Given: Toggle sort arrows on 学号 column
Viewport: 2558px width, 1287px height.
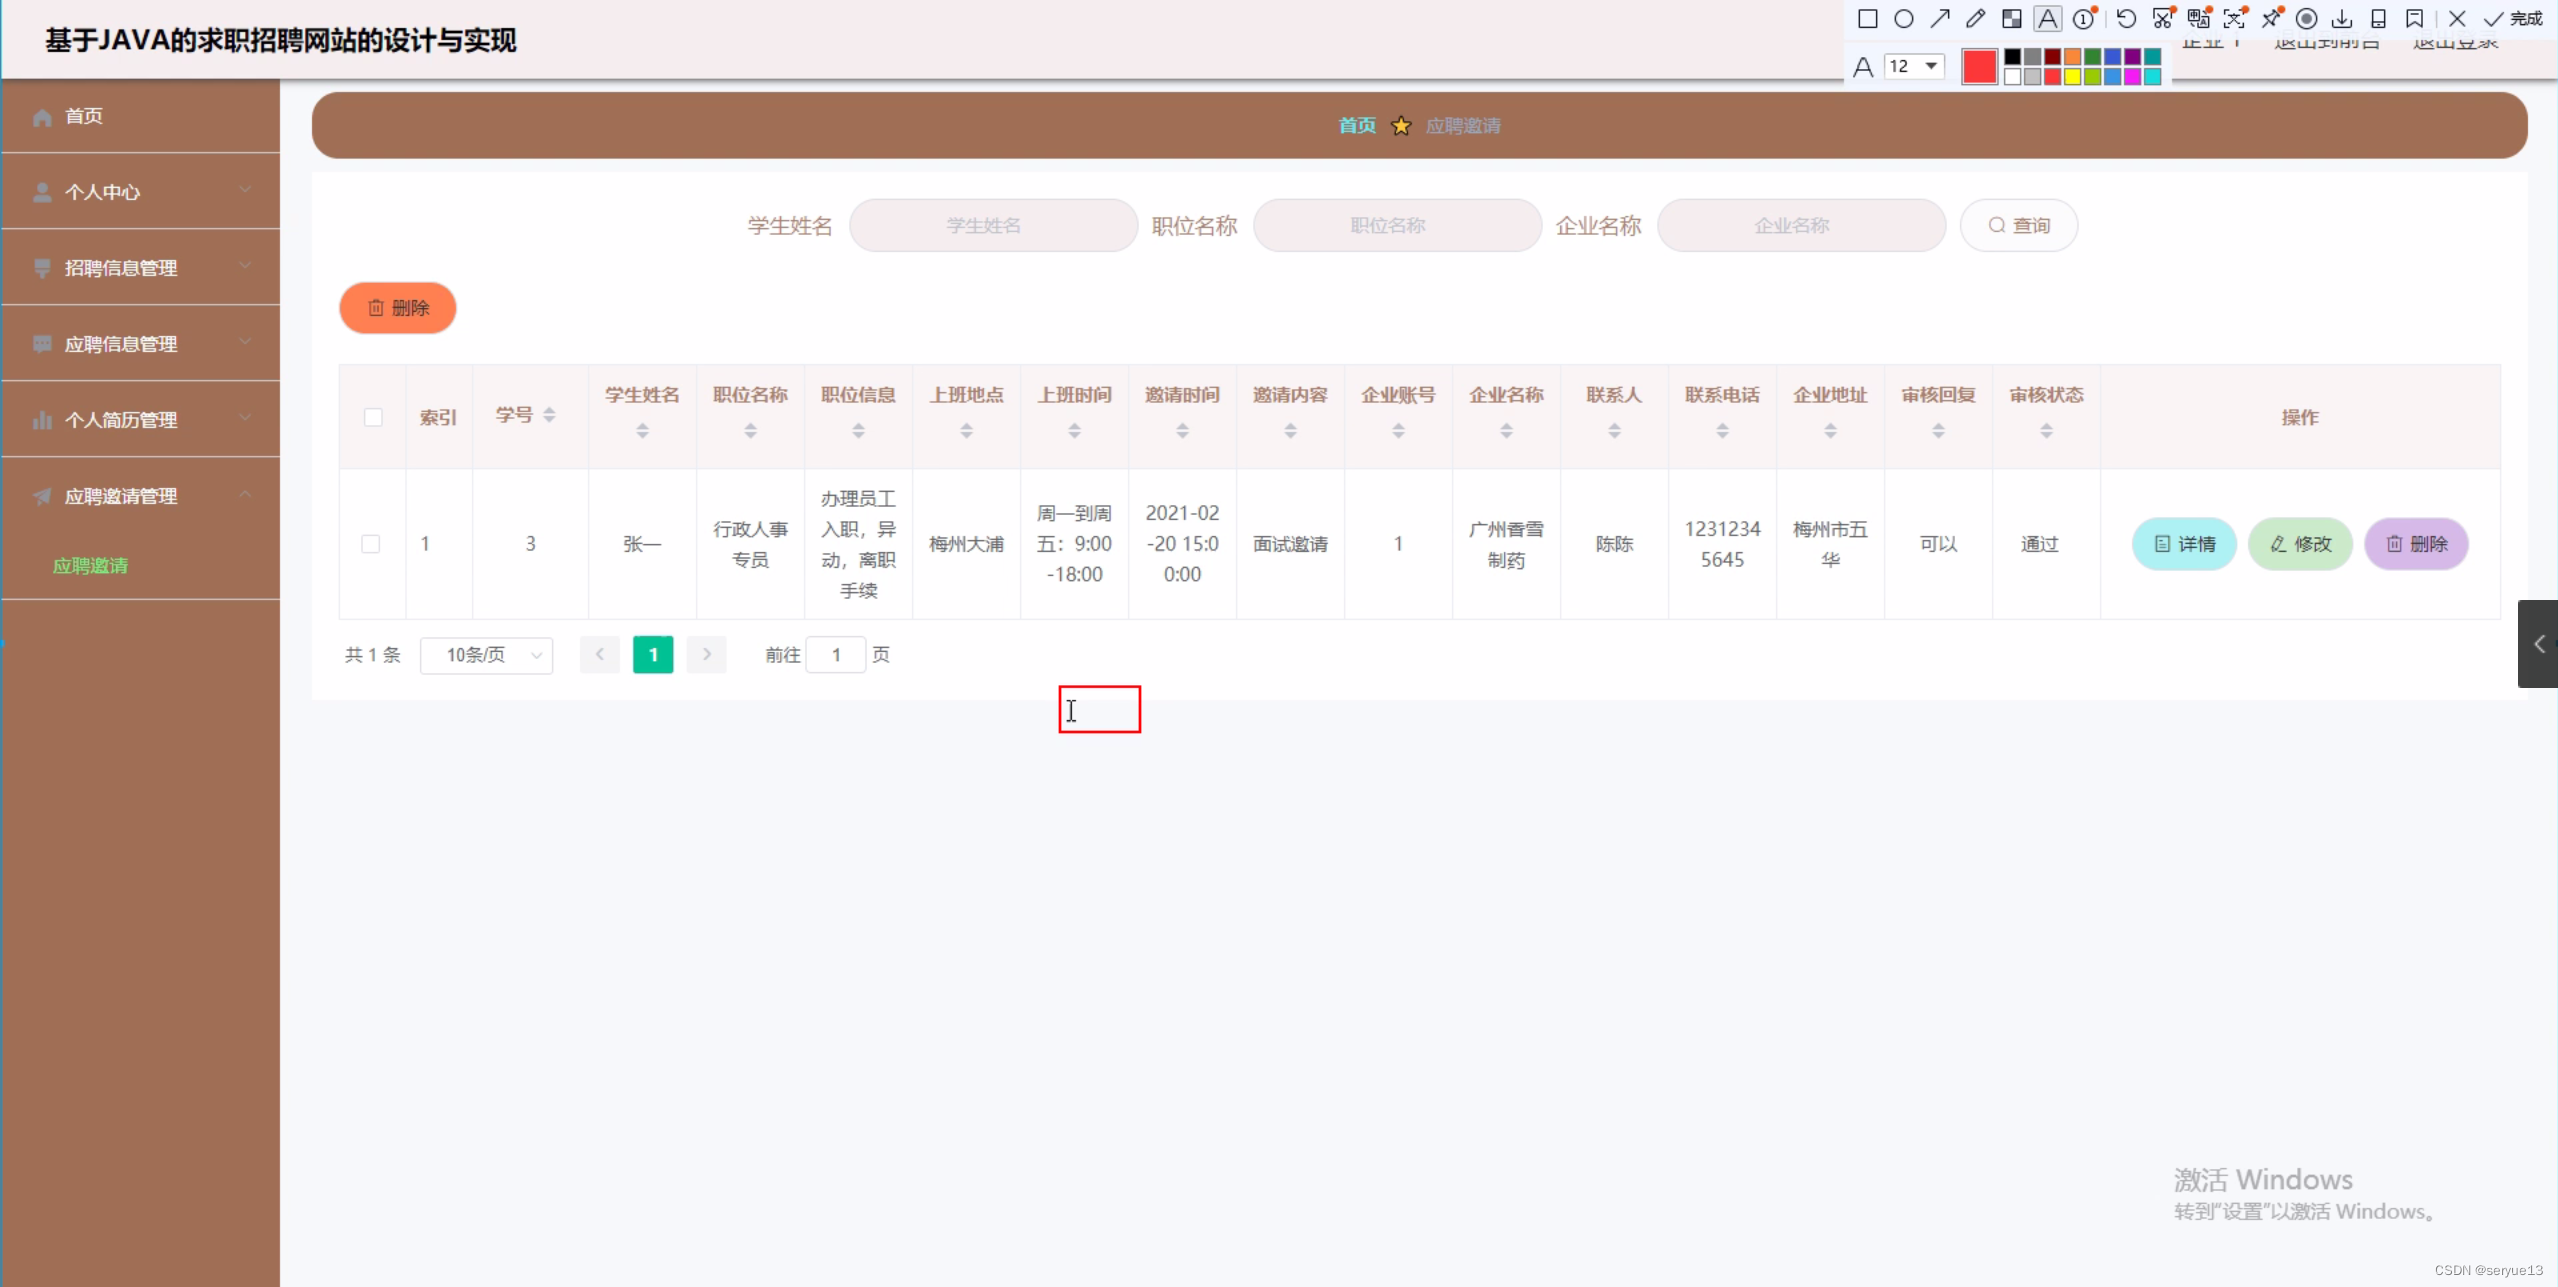Looking at the screenshot, I should [549, 415].
